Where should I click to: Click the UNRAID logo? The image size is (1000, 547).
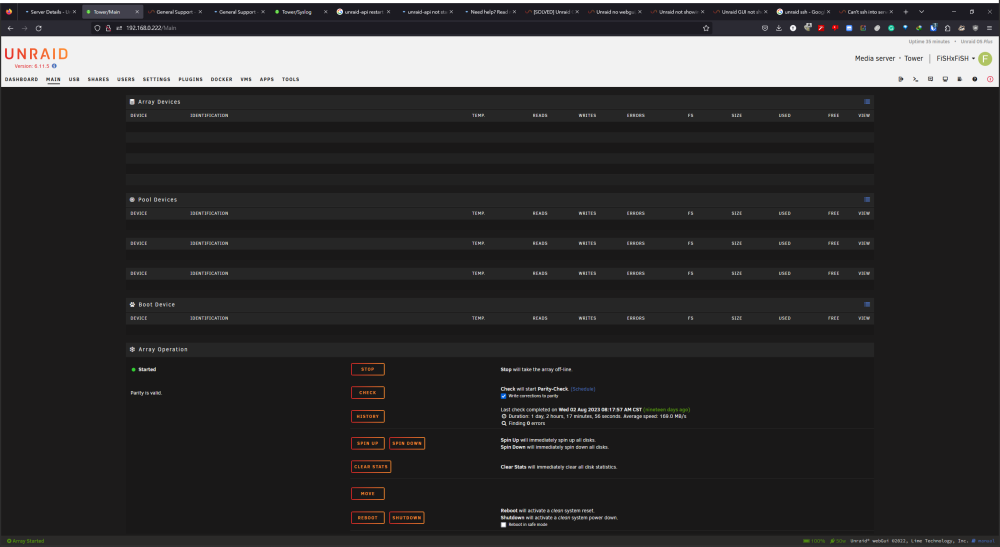pyautogui.click(x=36, y=54)
